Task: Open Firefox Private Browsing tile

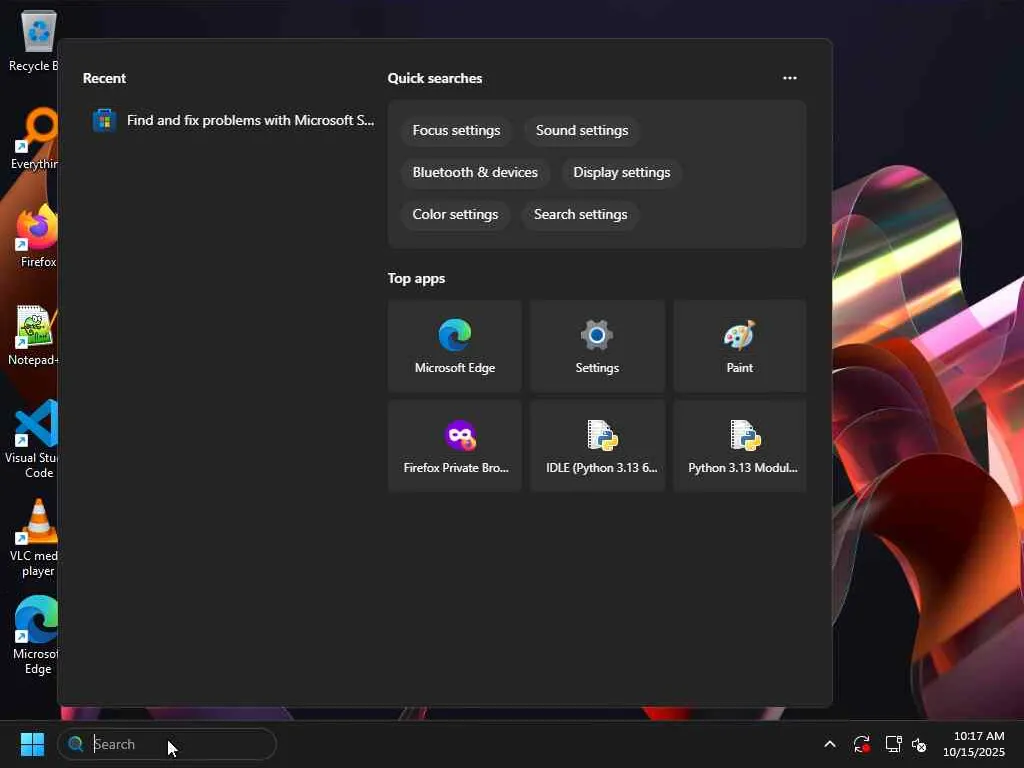Action: coord(455,446)
